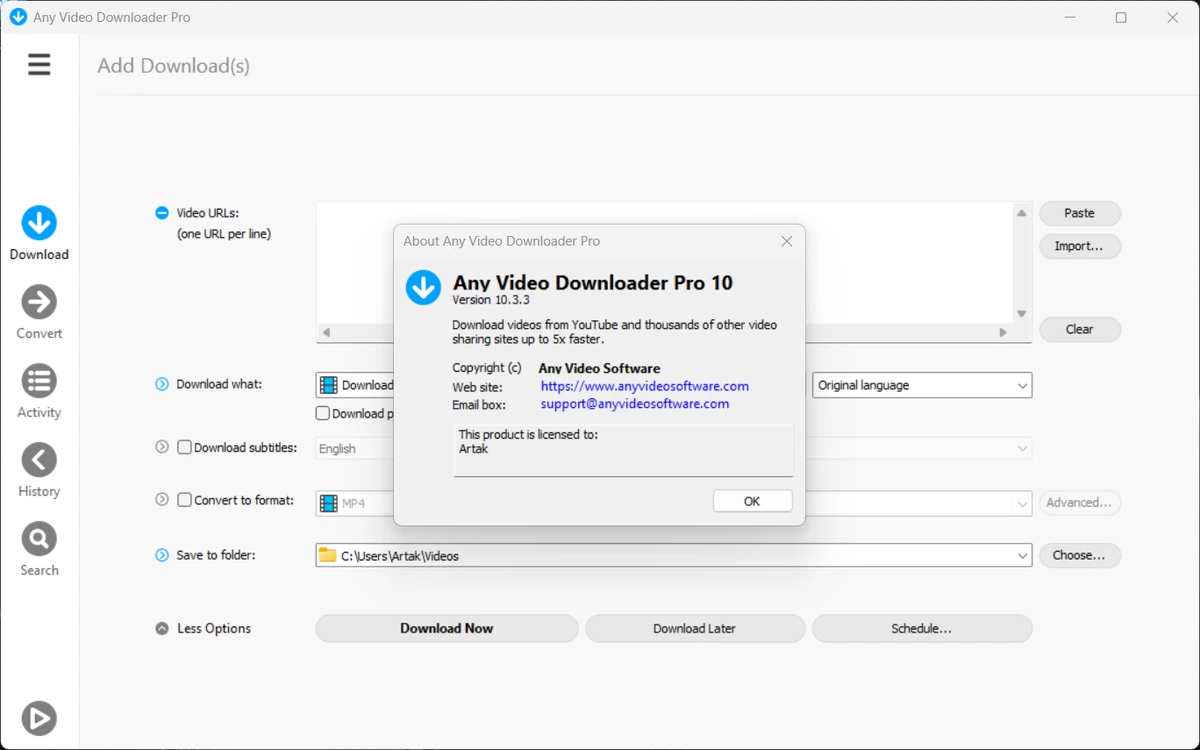Go to the Convert section
This screenshot has height=750, width=1200.
pos(39,312)
